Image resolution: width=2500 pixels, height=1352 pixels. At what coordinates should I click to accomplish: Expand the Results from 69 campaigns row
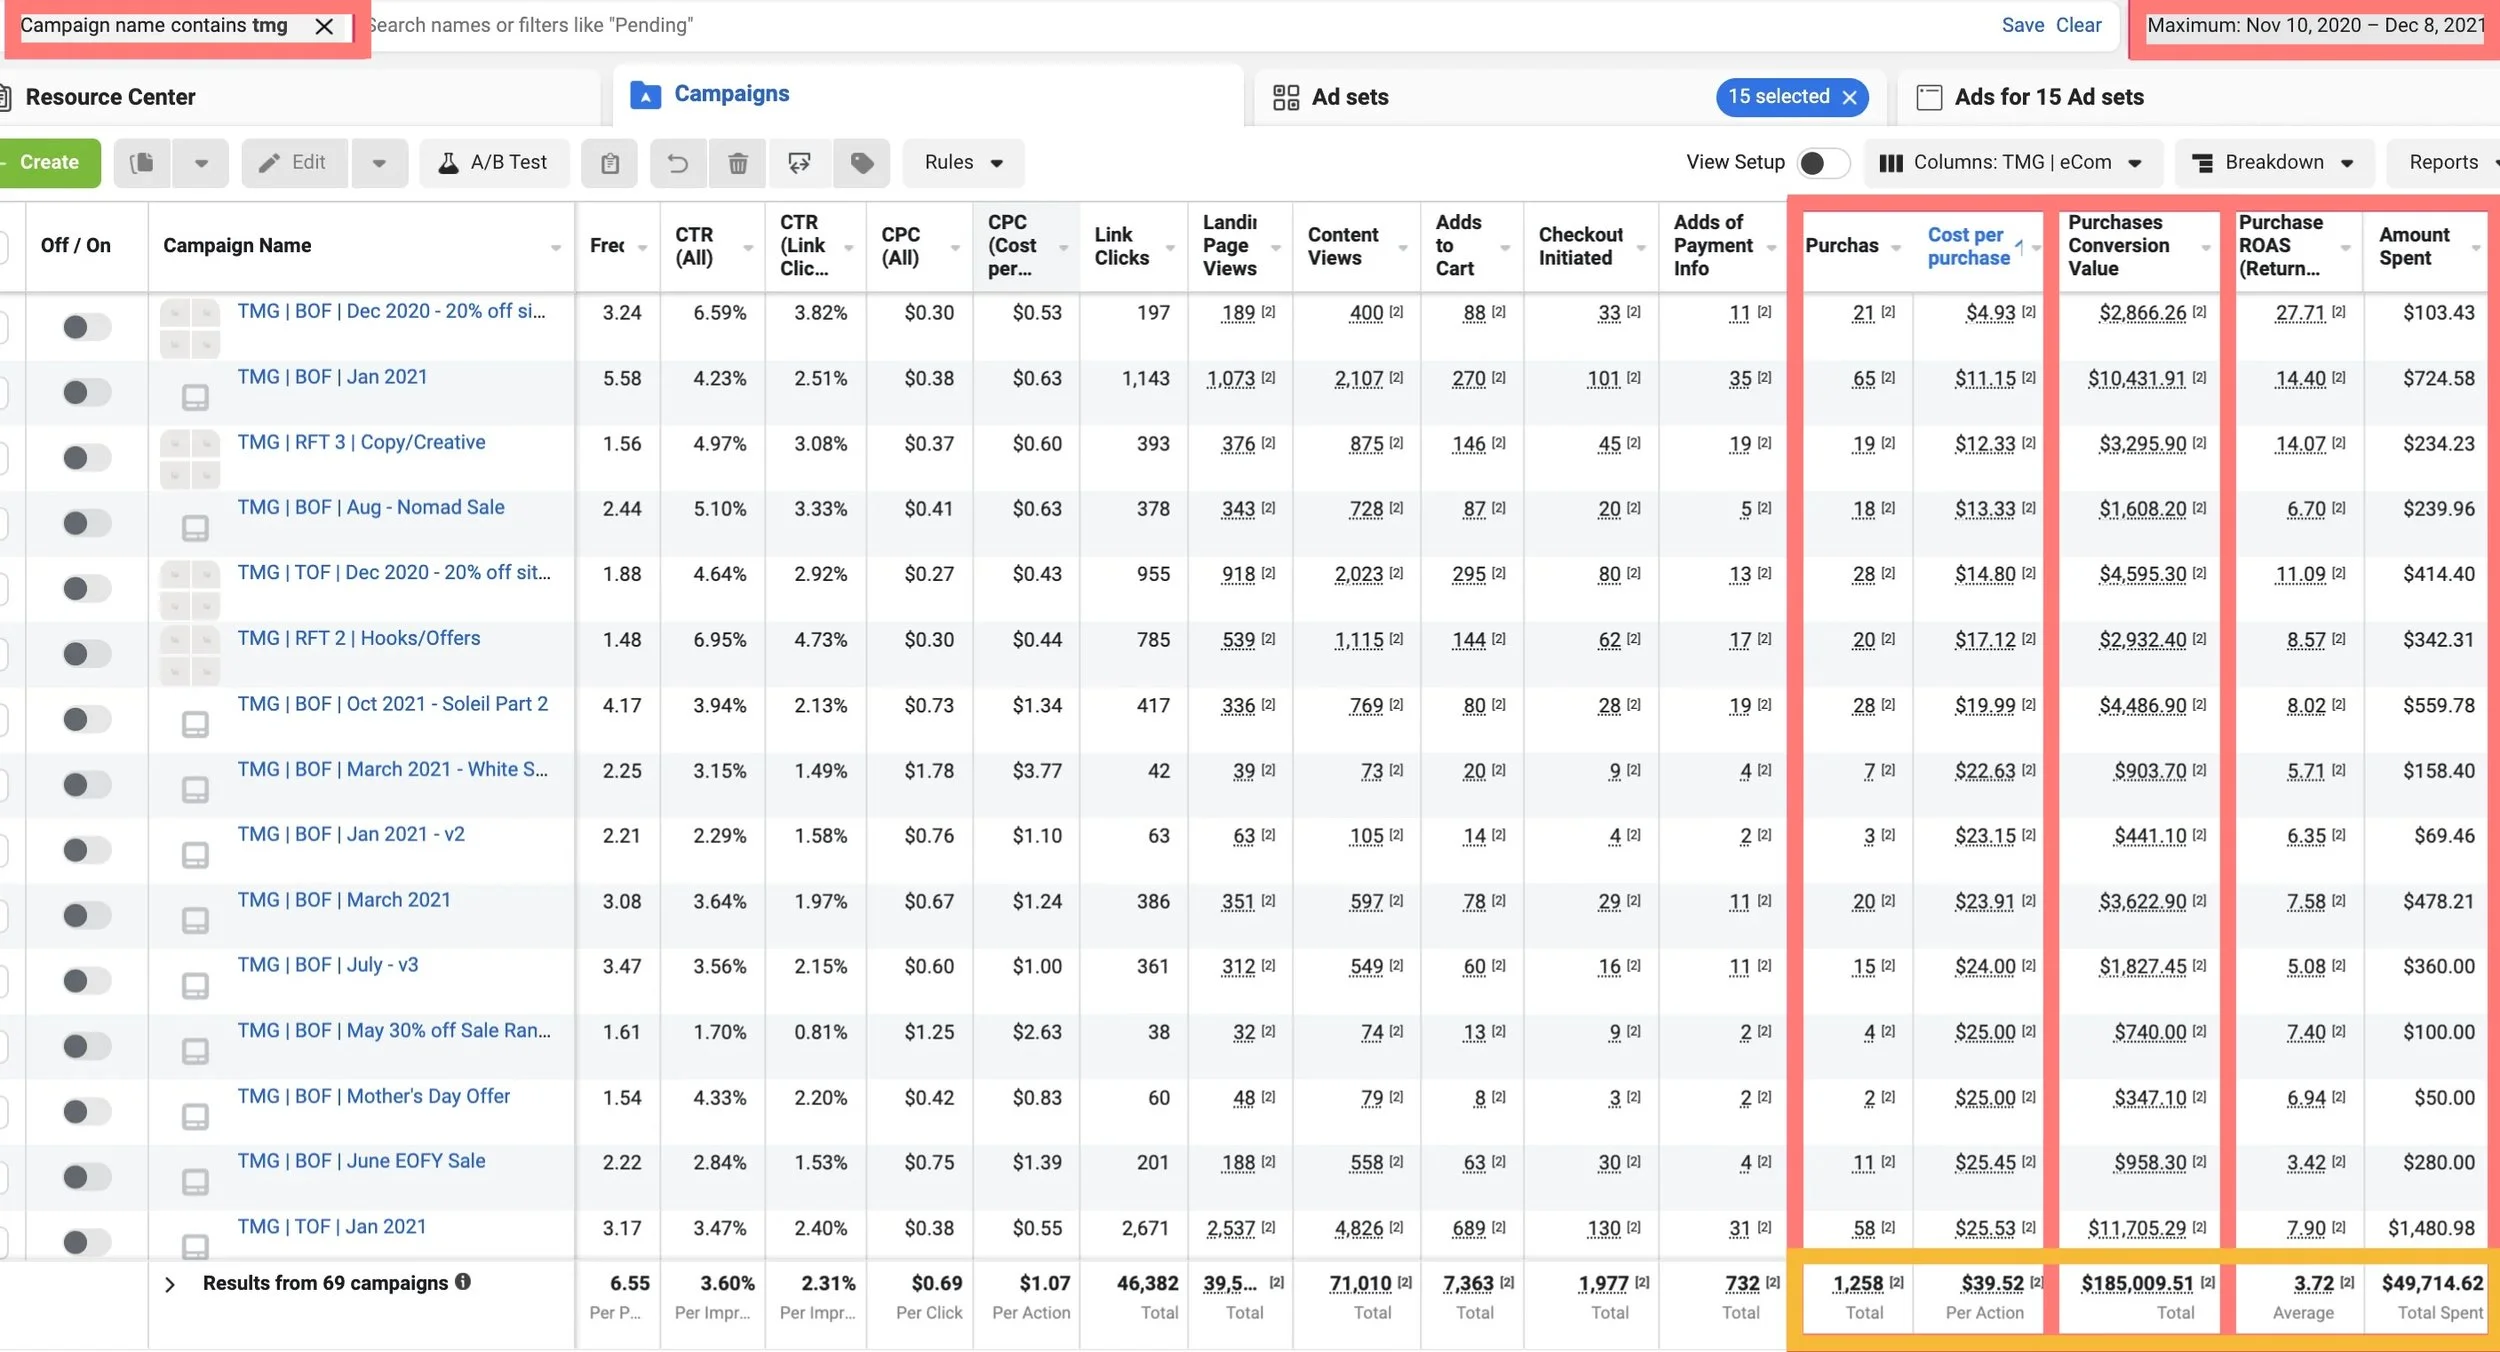tap(170, 1284)
